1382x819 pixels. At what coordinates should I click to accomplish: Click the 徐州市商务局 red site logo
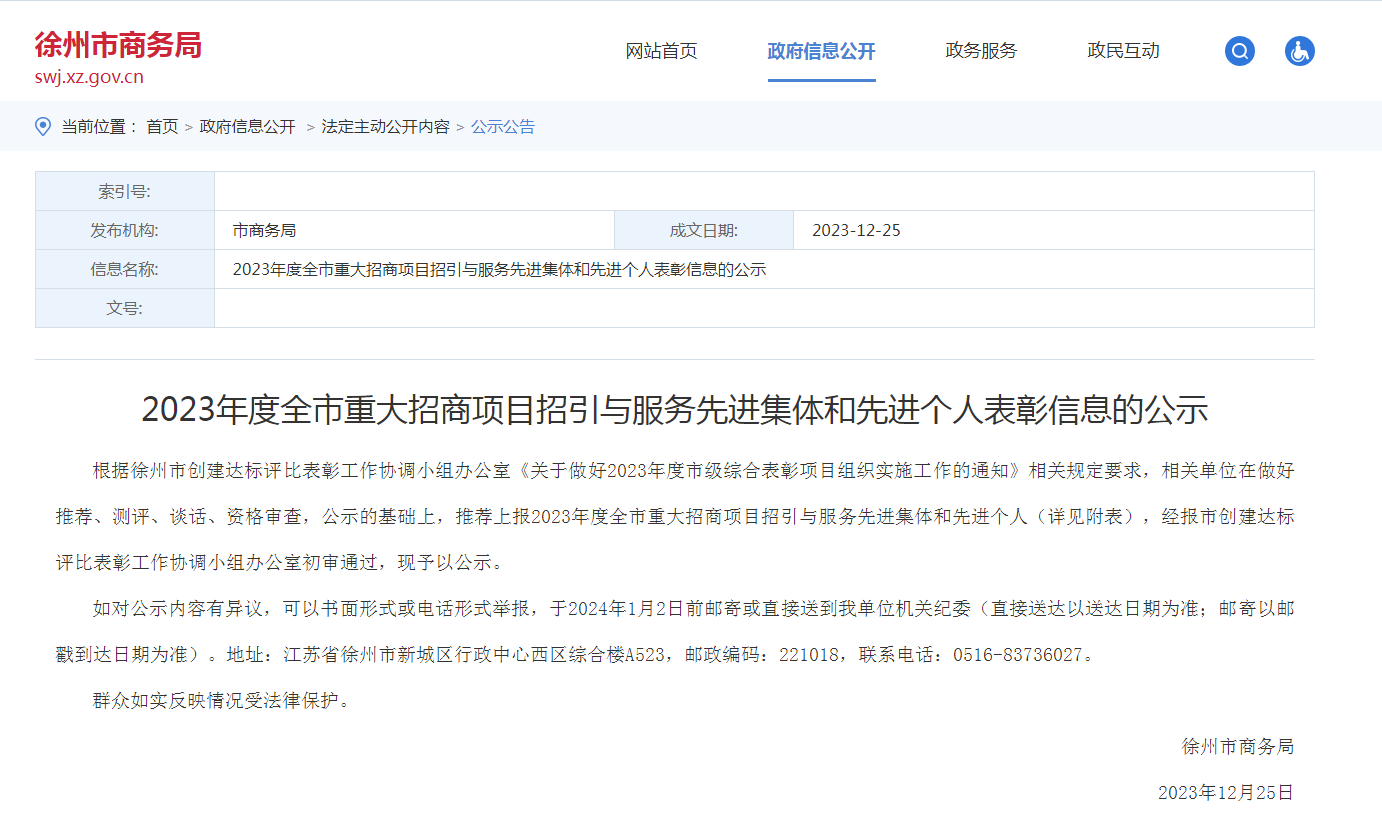[x=118, y=45]
